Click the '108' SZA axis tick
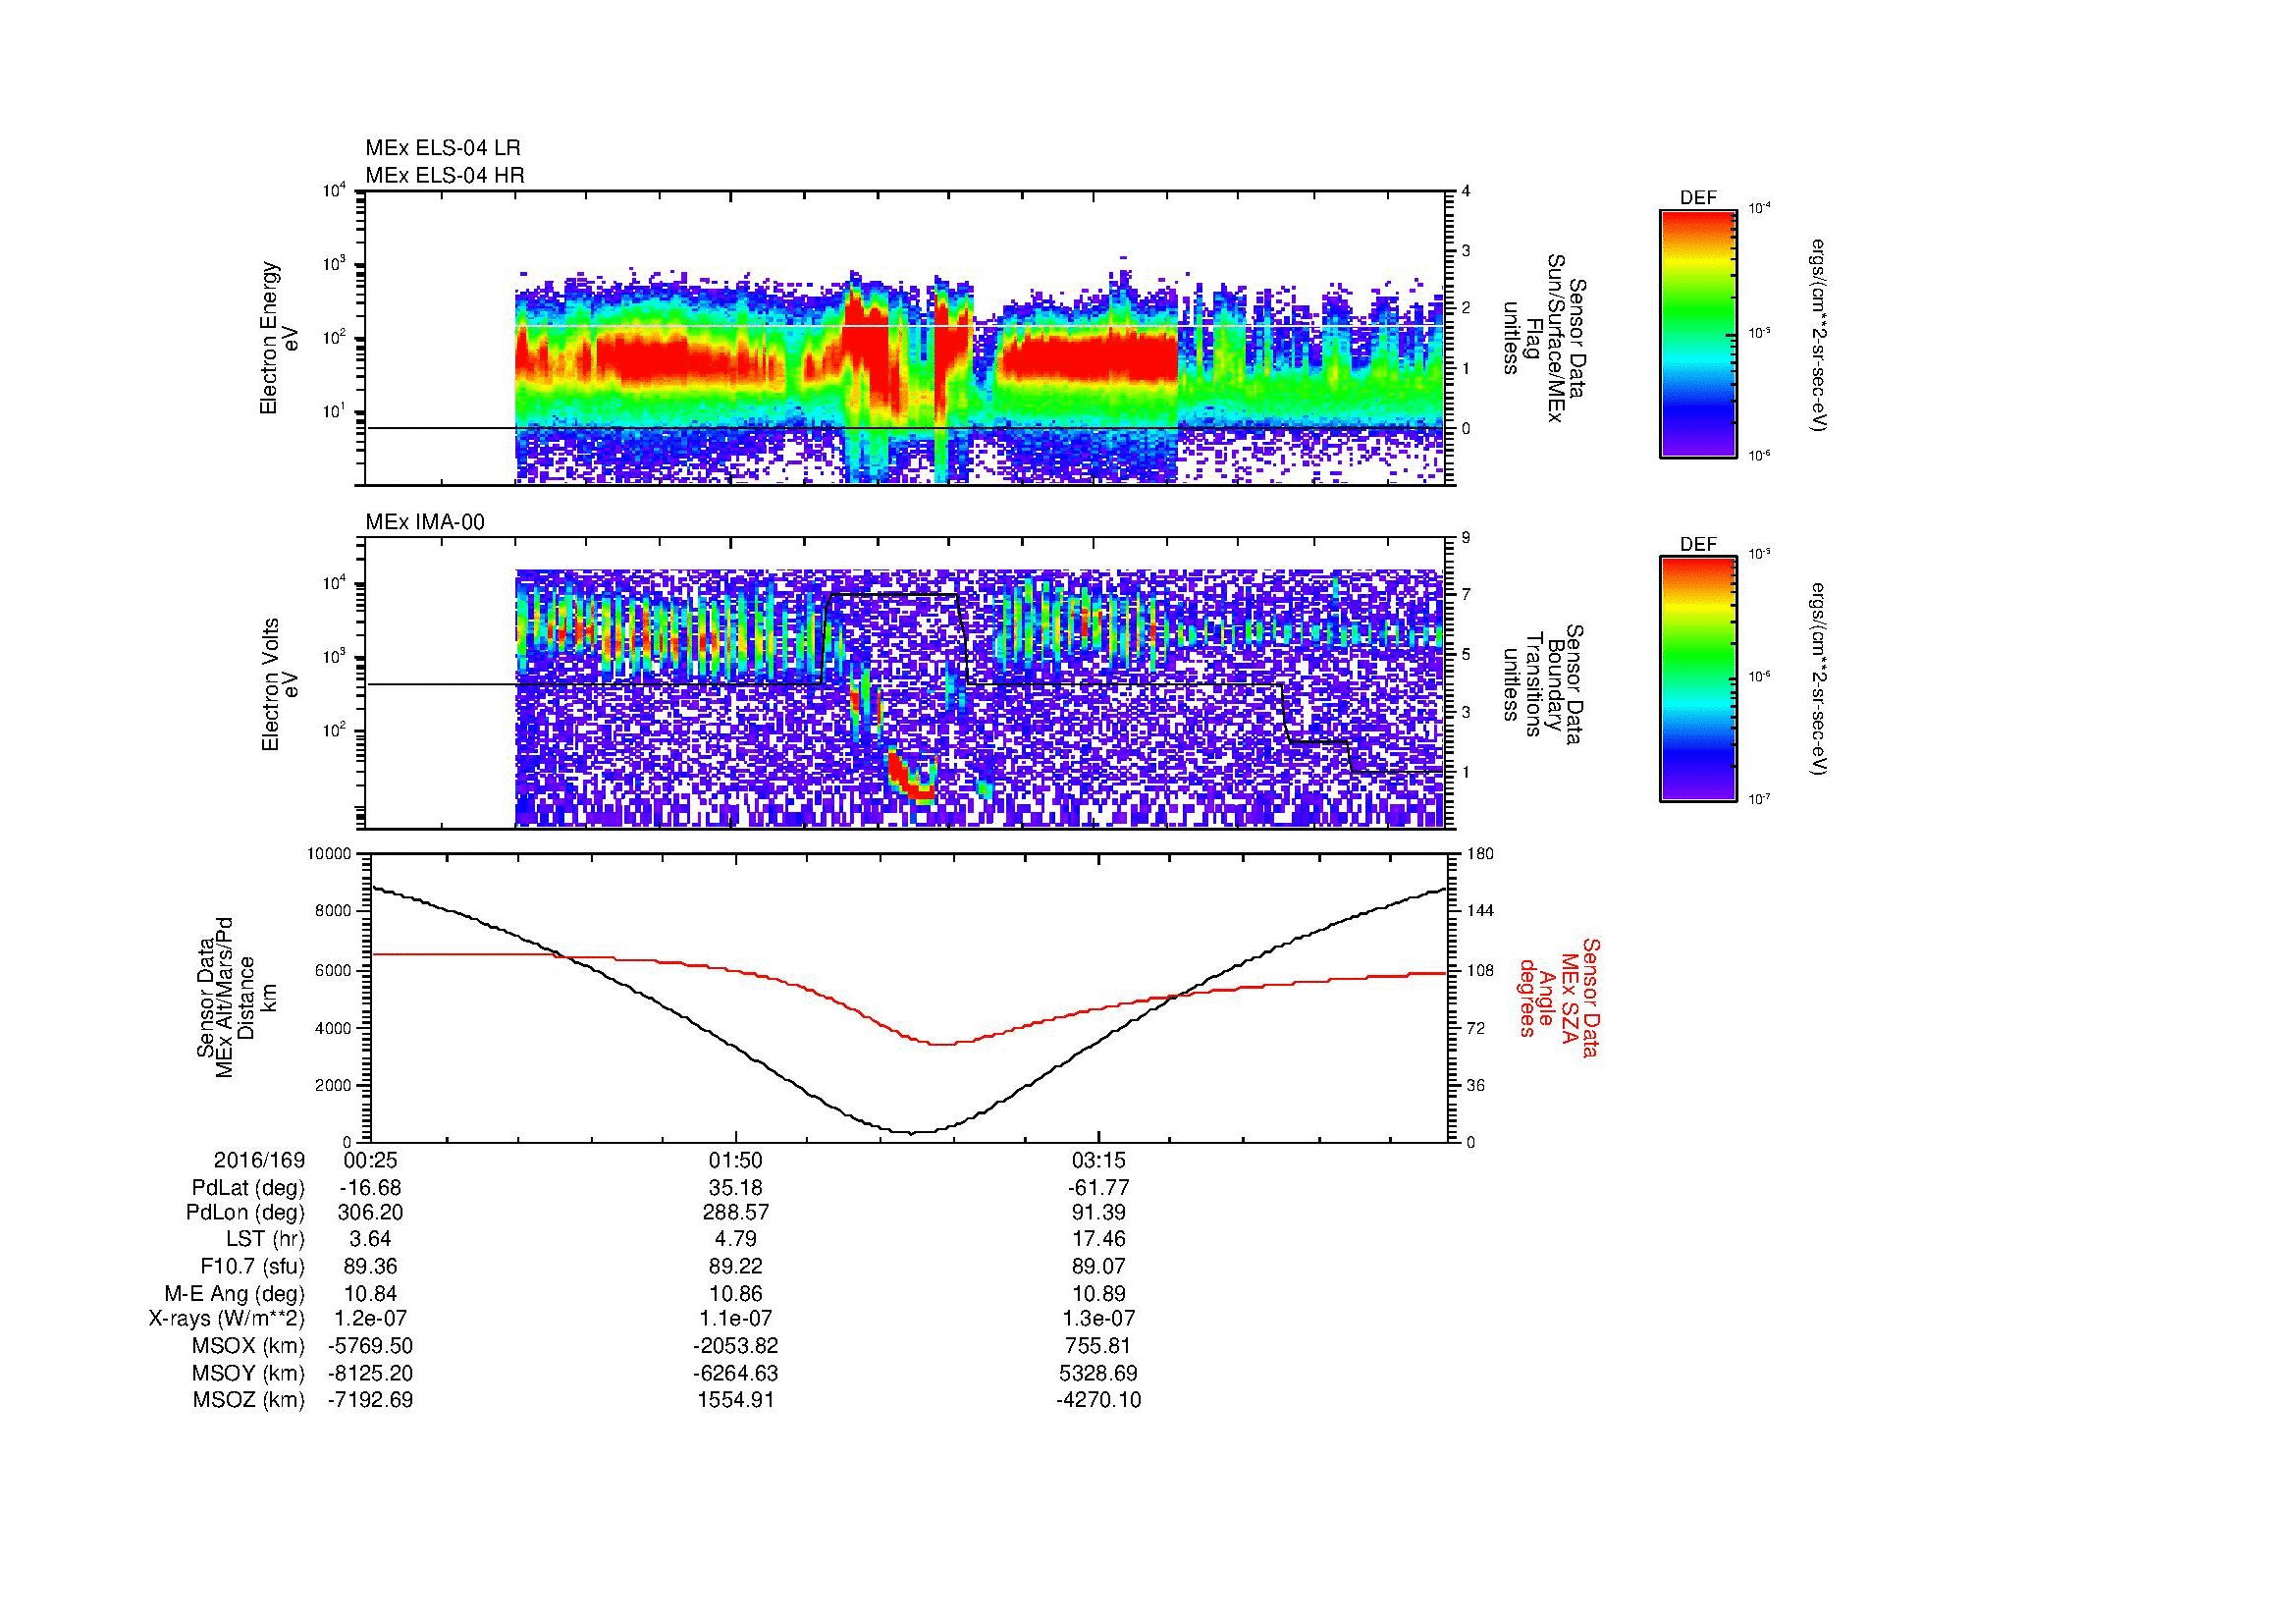This screenshot has width=2296, height=1623. [x=1482, y=970]
